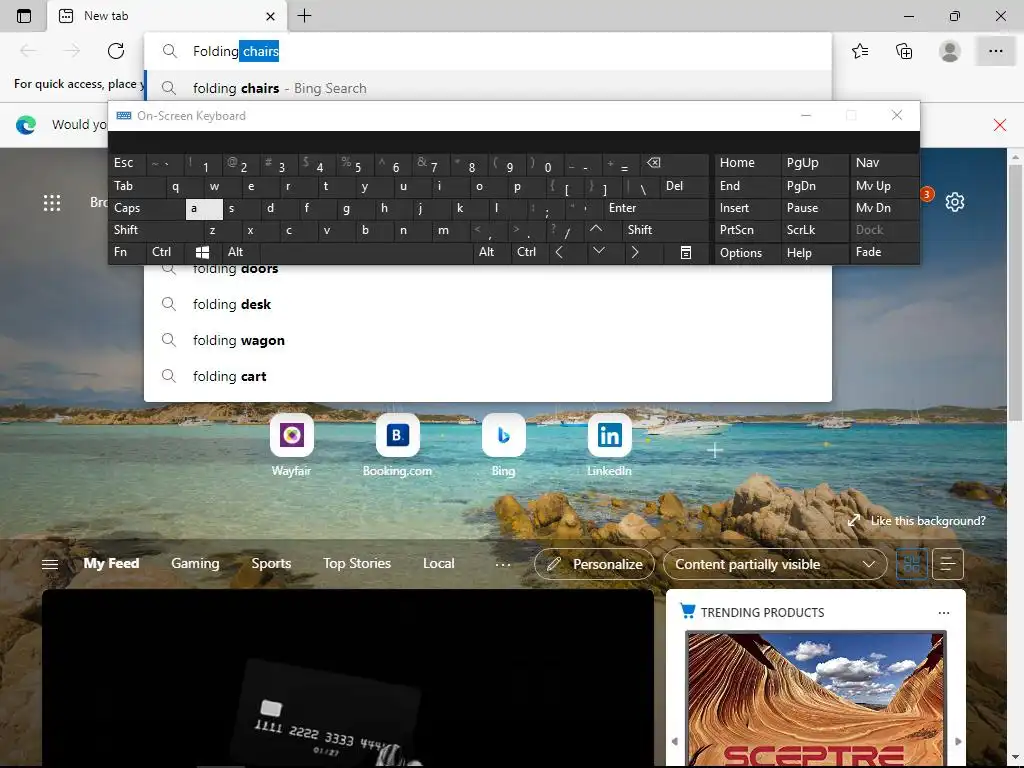This screenshot has width=1024, height=768.
Task: Close the New tab tab
Action: (270, 16)
